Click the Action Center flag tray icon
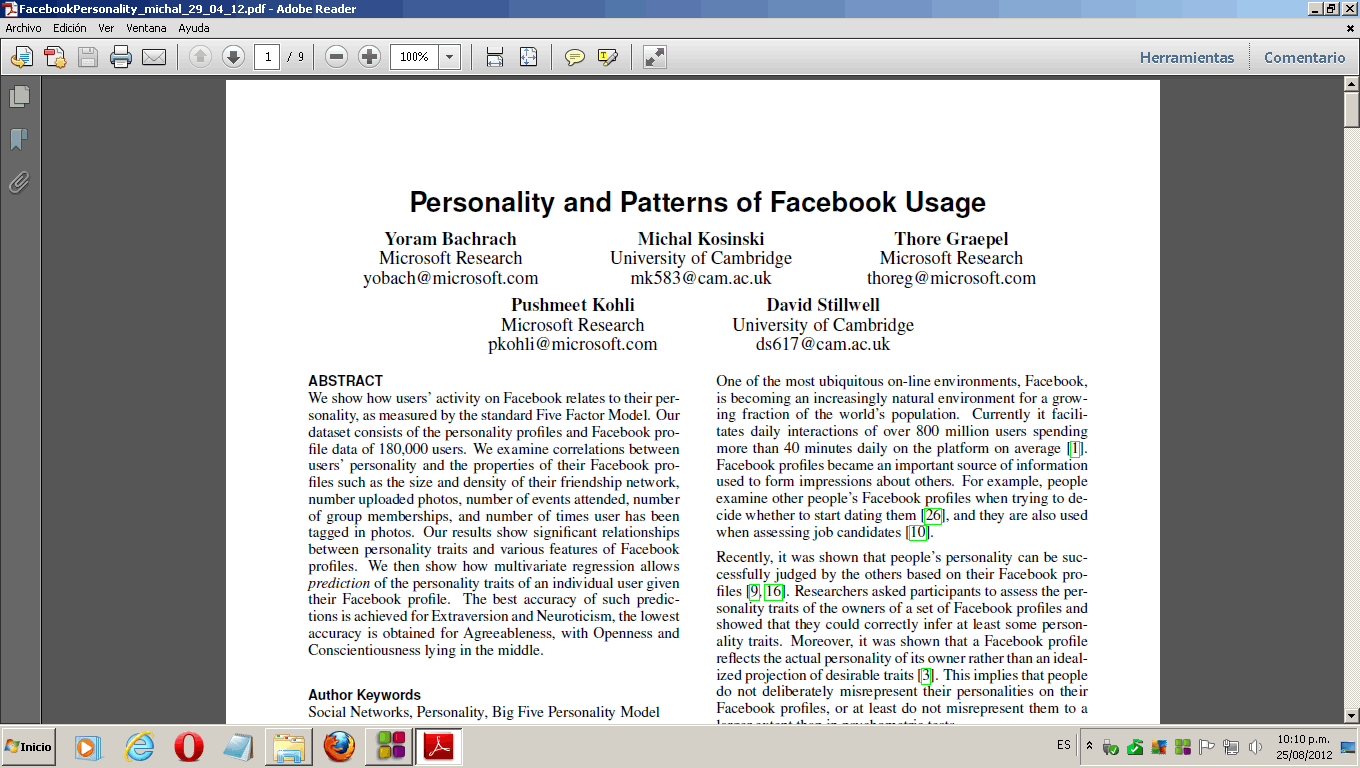The image size is (1360, 768). [1208, 747]
